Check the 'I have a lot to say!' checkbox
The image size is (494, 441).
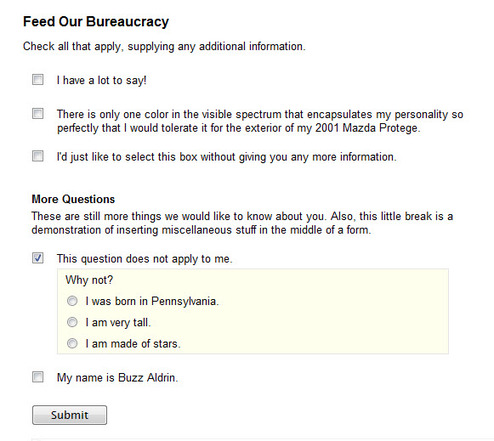click(x=38, y=80)
